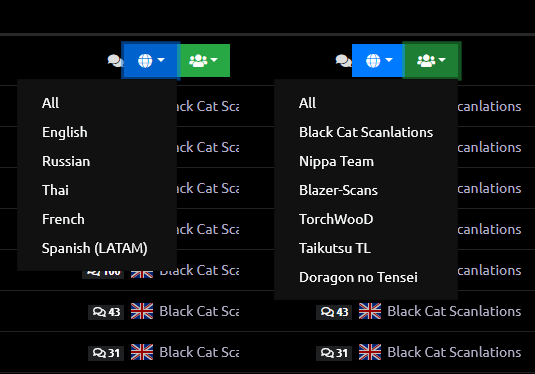Open the 43 comments badge on right
Screen dimensions: 535x374
tap(334, 312)
